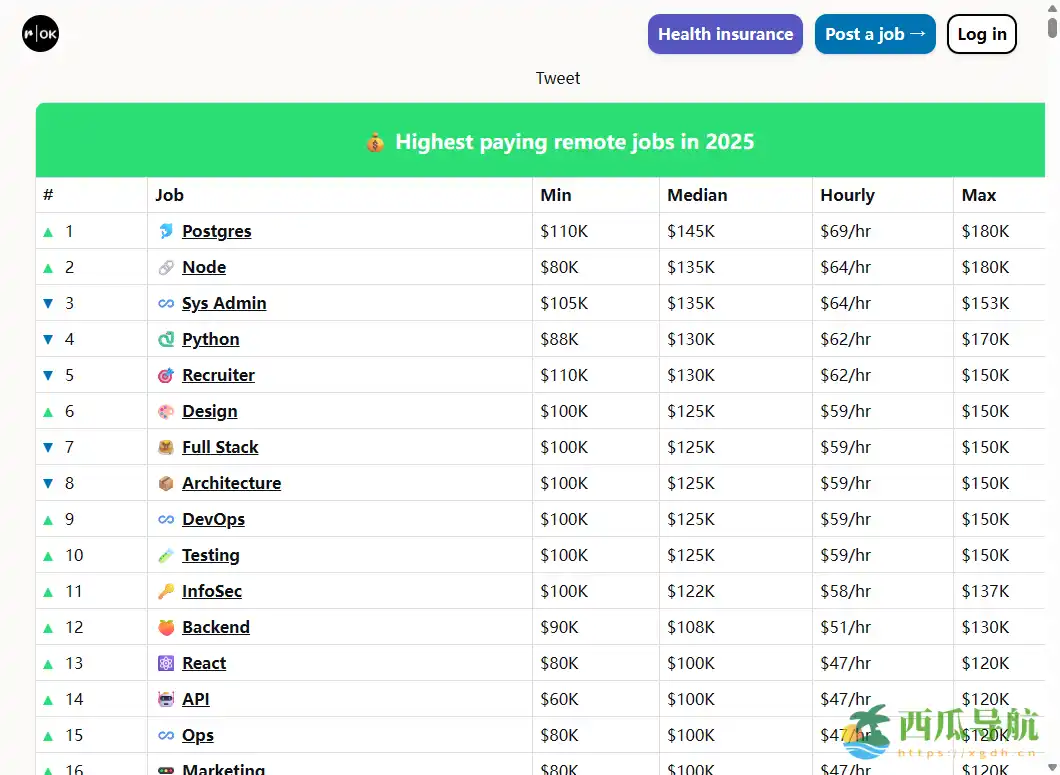Click the artist palette icon beside Design
The image size is (1060, 775).
click(165, 411)
